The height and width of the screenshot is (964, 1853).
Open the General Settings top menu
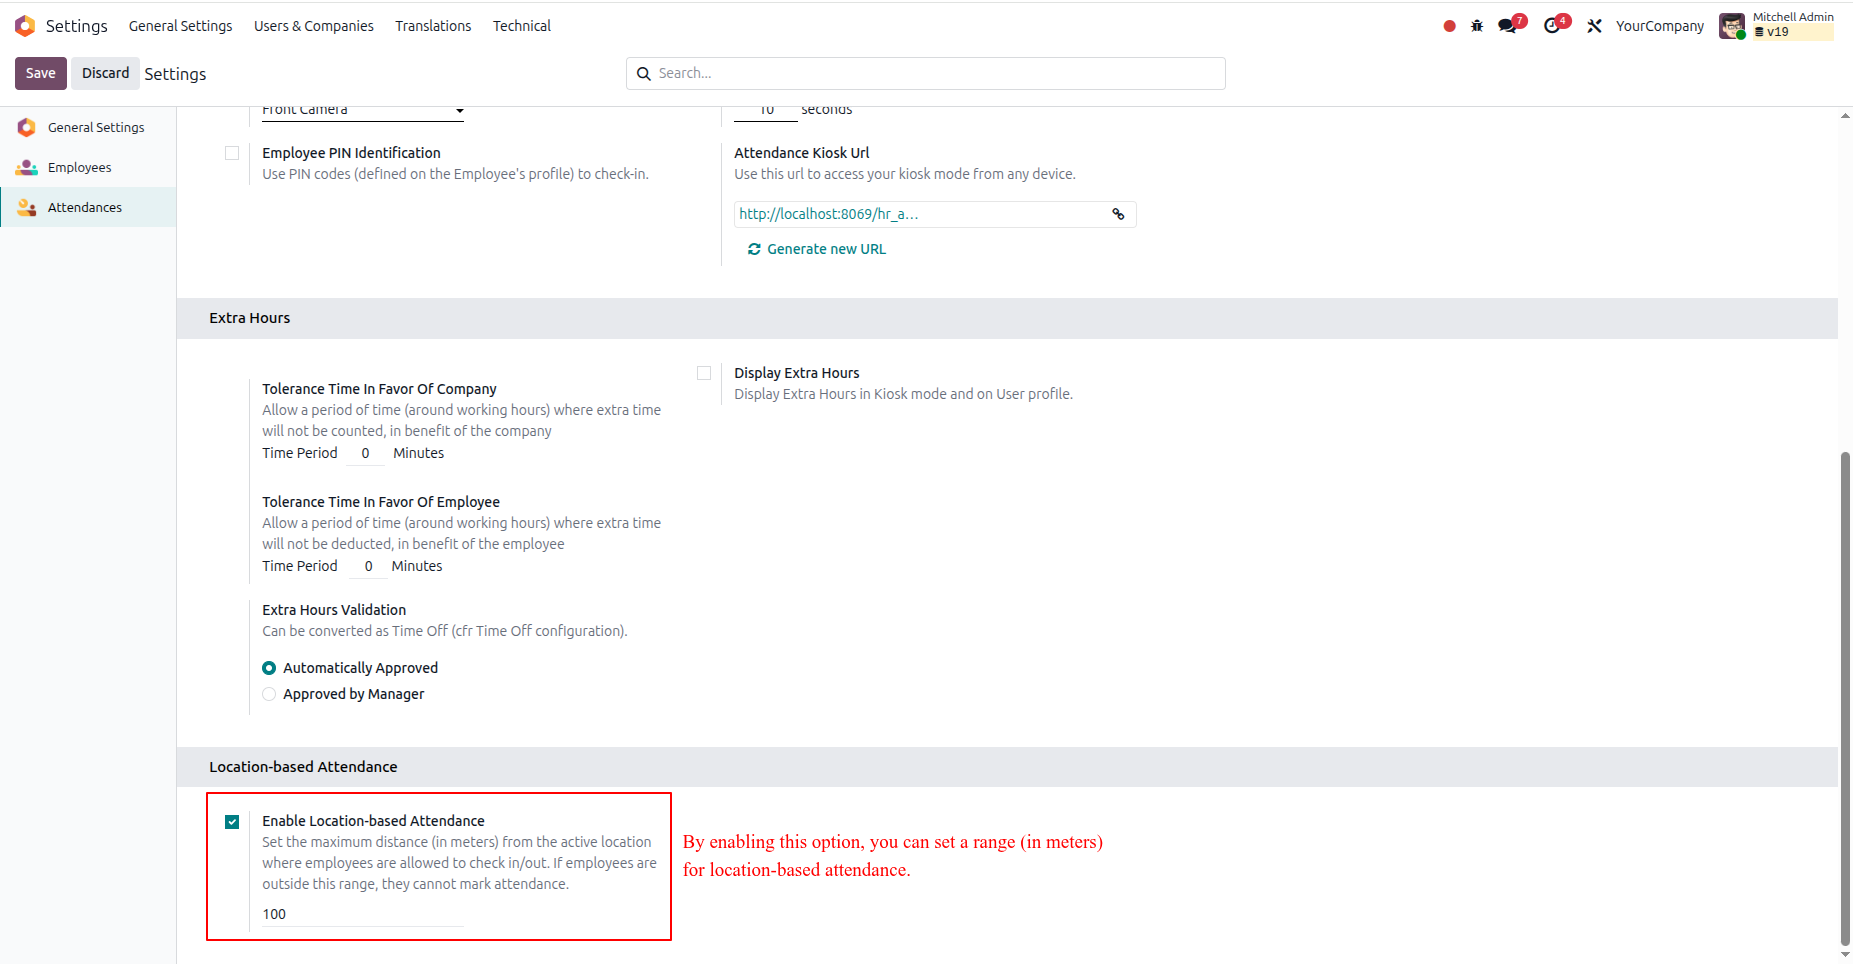(180, 26)
